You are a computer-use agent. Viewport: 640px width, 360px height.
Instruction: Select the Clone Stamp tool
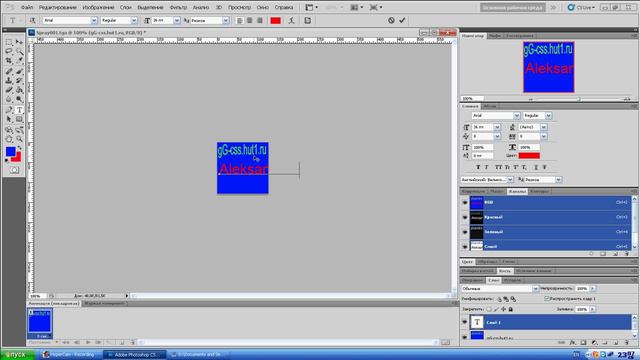coord(9,81)
